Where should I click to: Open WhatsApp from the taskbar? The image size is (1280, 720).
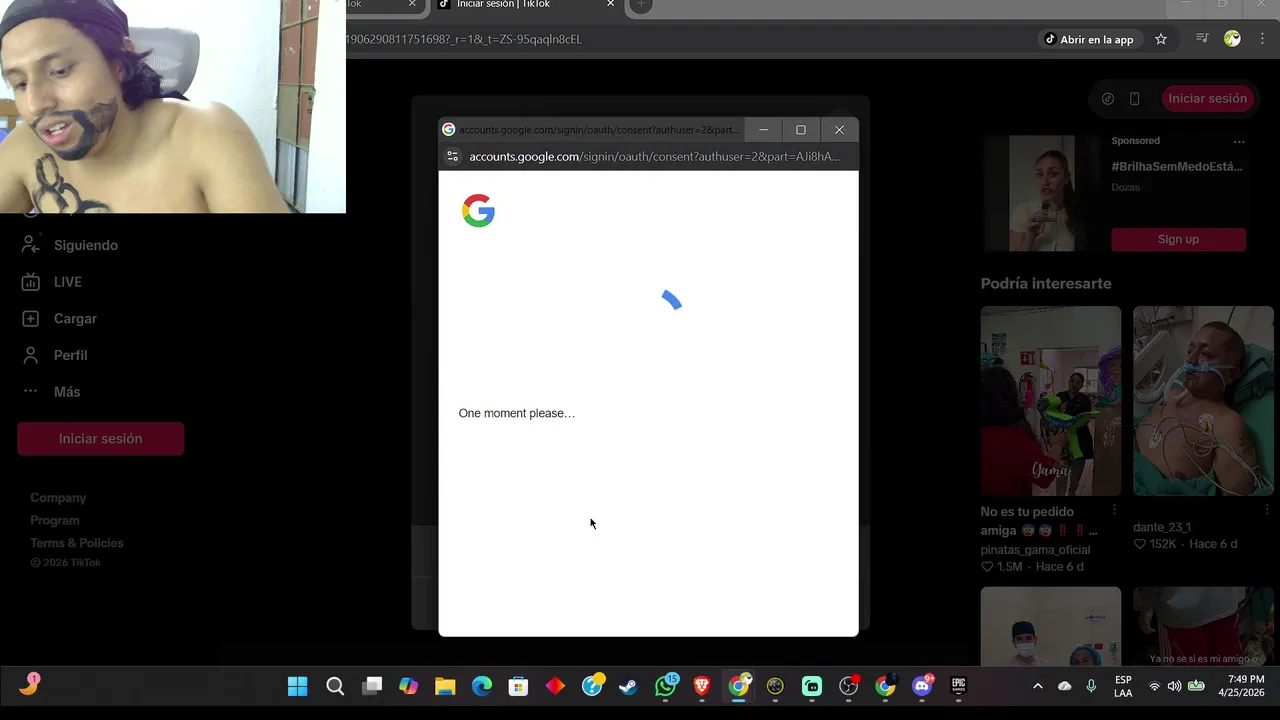tap(665, 686)
